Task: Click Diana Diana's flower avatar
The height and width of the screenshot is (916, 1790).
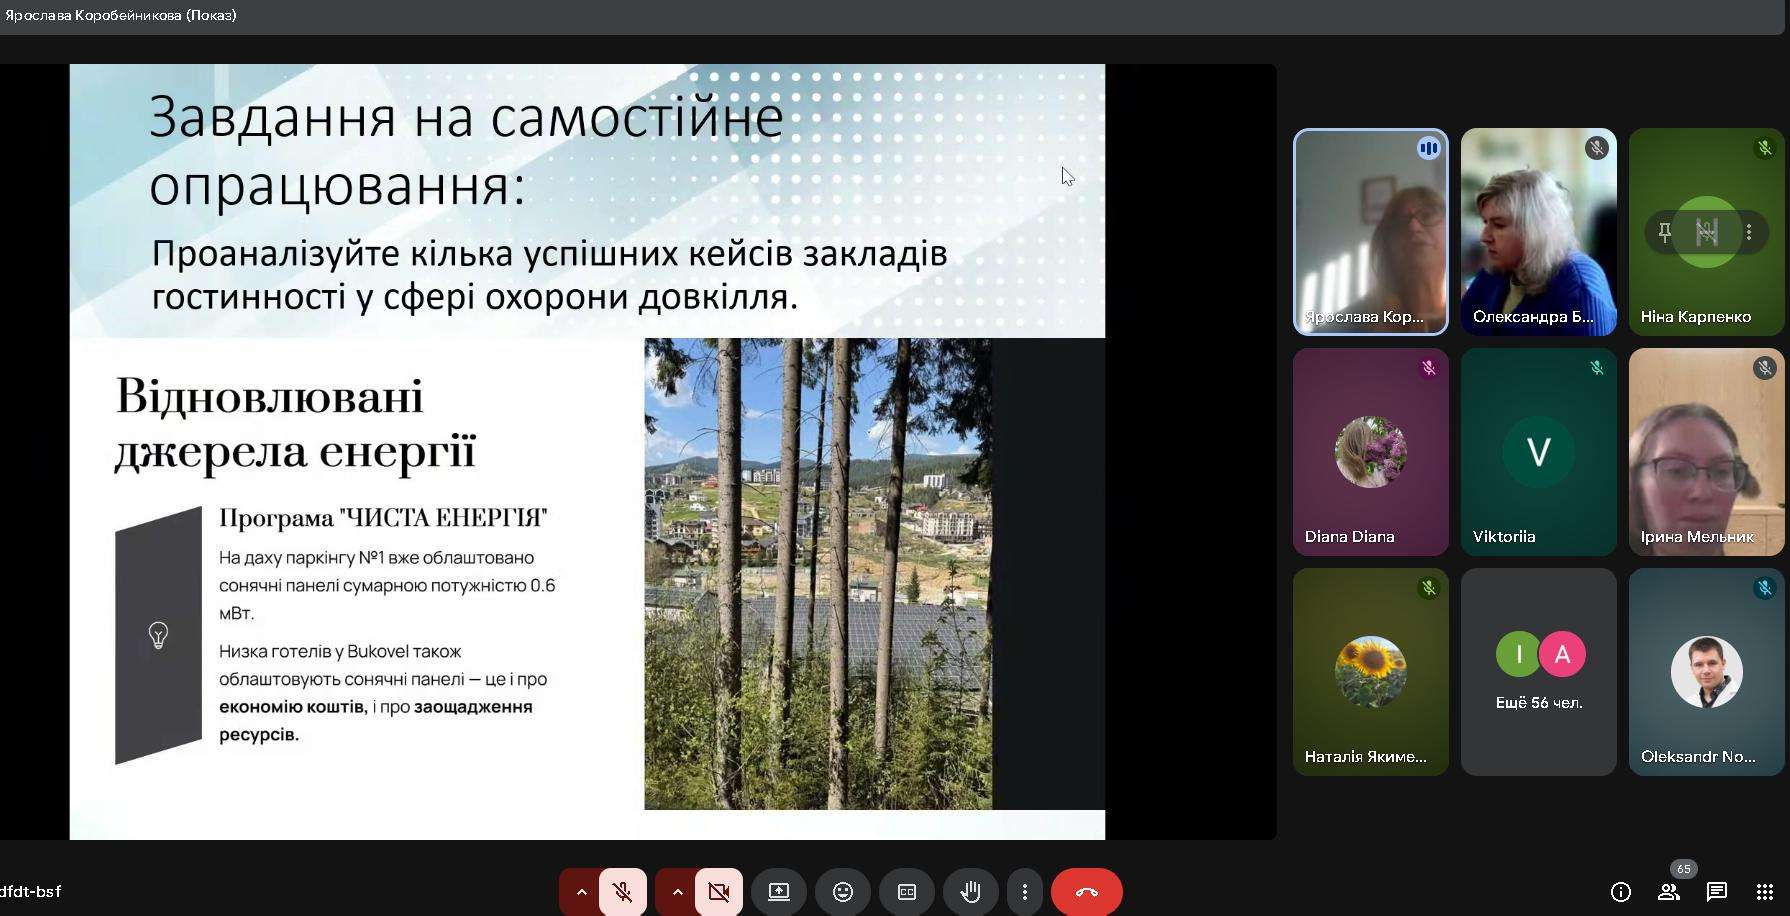Action: pyautogui.click(x=1370, y=452)
